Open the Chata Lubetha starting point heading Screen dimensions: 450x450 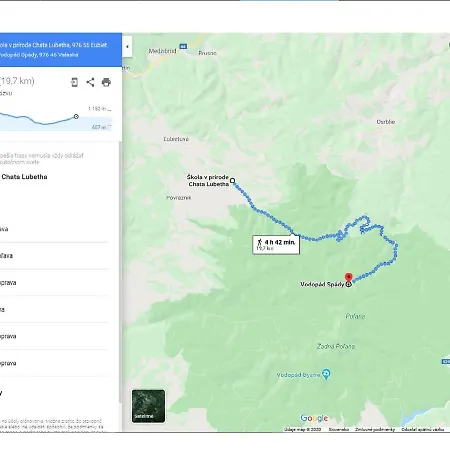pyautogui.click(x=24, y=177)
